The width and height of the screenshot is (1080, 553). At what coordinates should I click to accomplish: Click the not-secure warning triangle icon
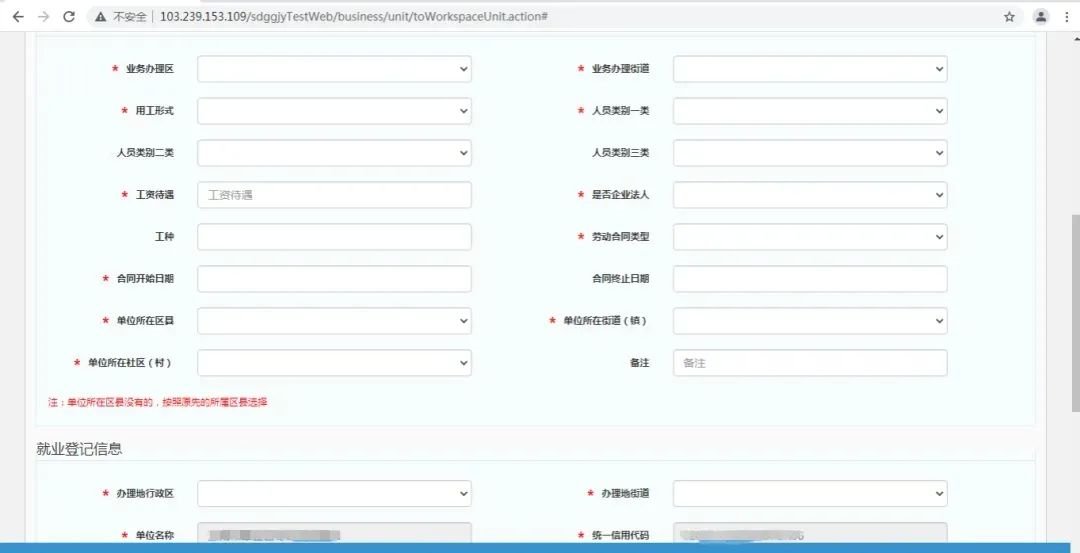tap(101, 17)
